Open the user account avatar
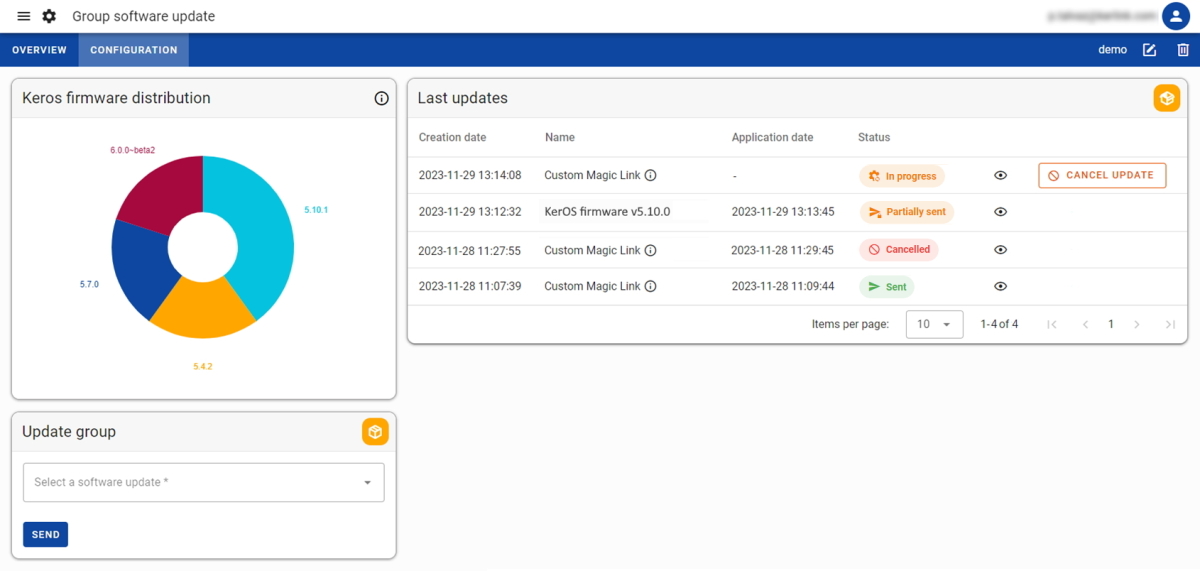The width and height of the screenshot is (1200, 571). pos(1175,16)
